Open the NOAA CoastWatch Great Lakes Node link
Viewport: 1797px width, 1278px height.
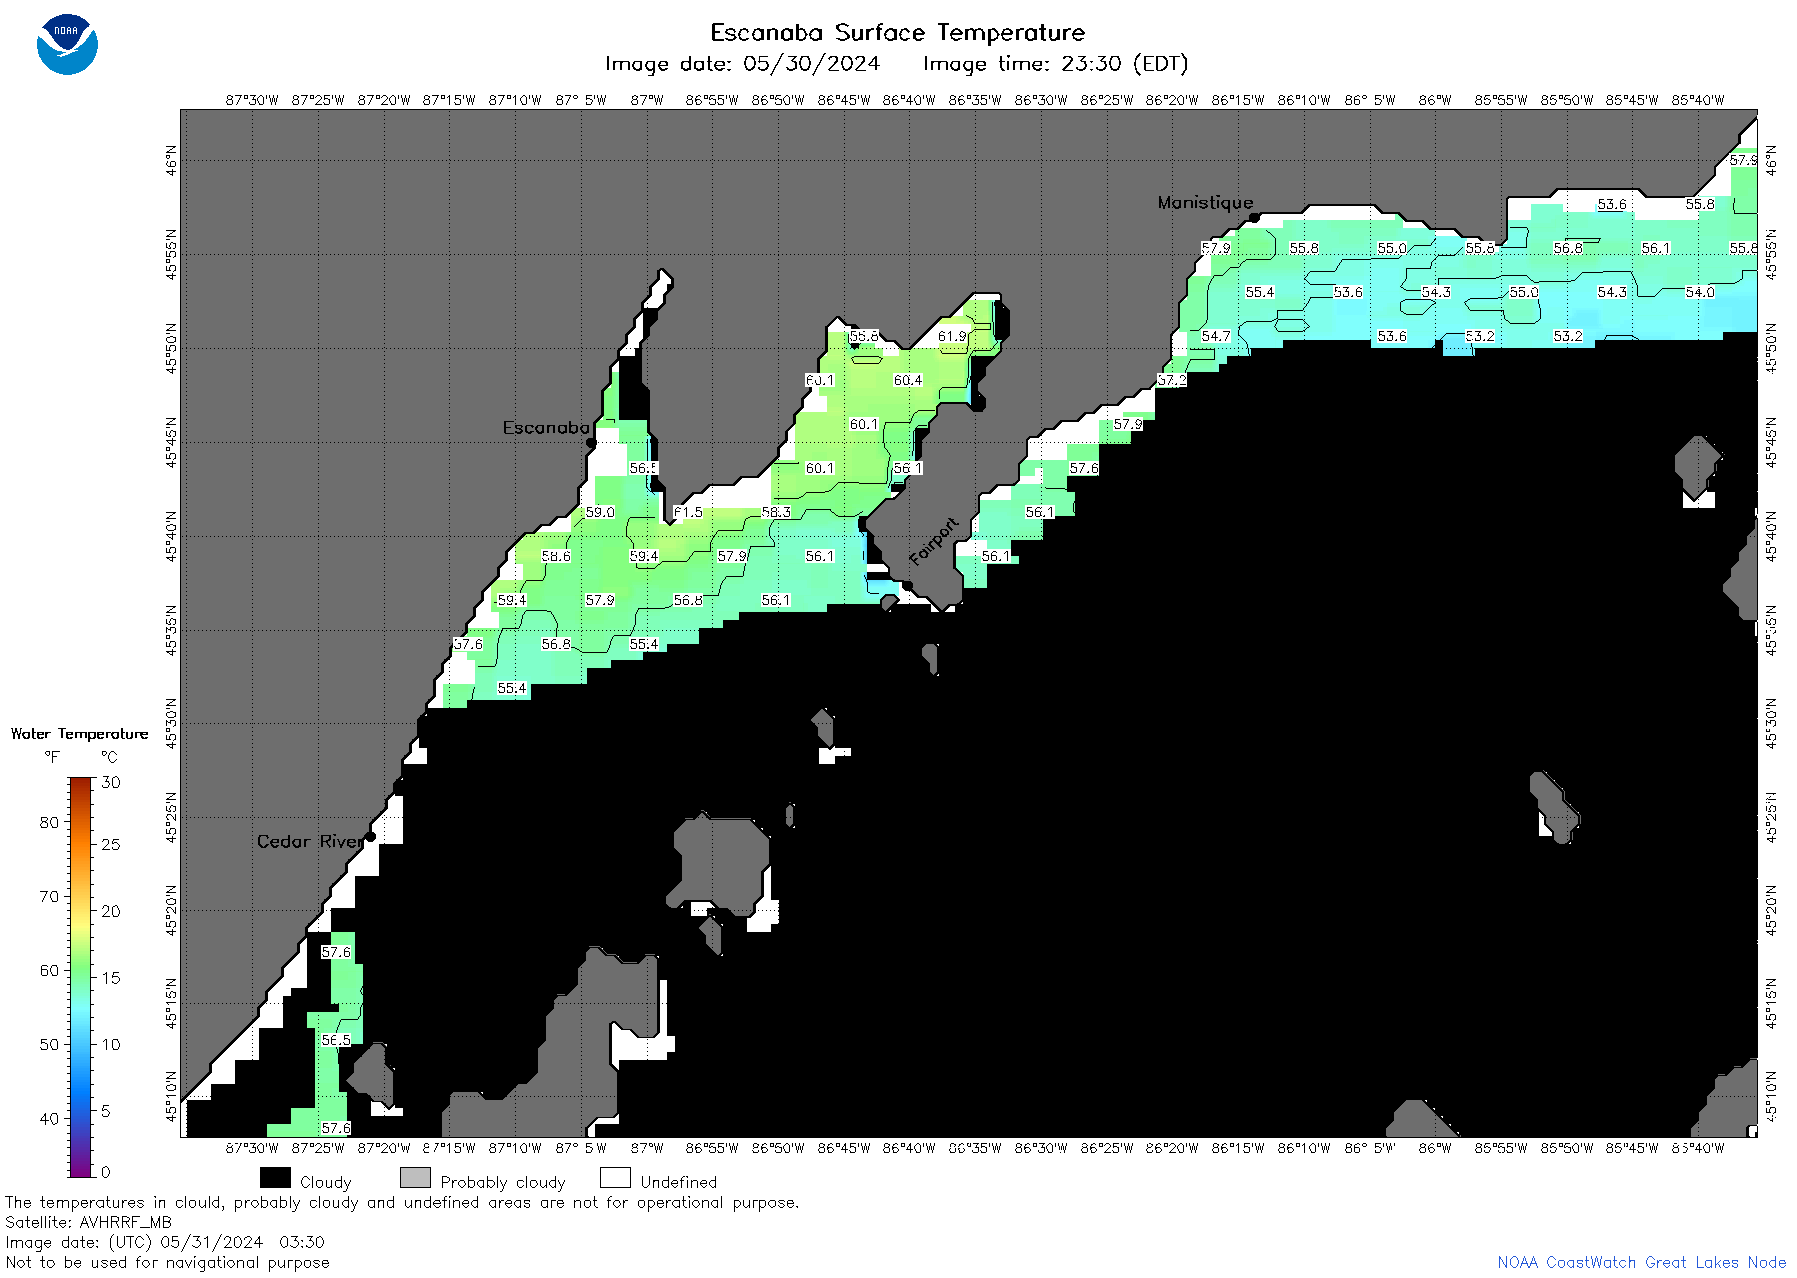(1641, 1262)
